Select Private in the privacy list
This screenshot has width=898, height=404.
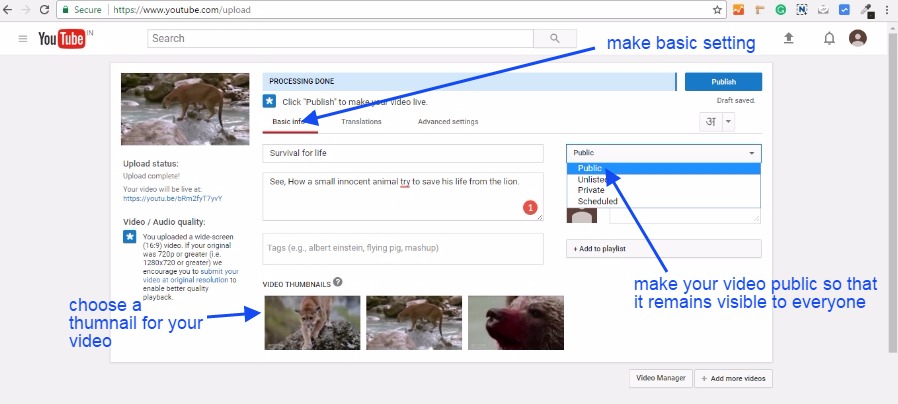[x=590, y=190]
